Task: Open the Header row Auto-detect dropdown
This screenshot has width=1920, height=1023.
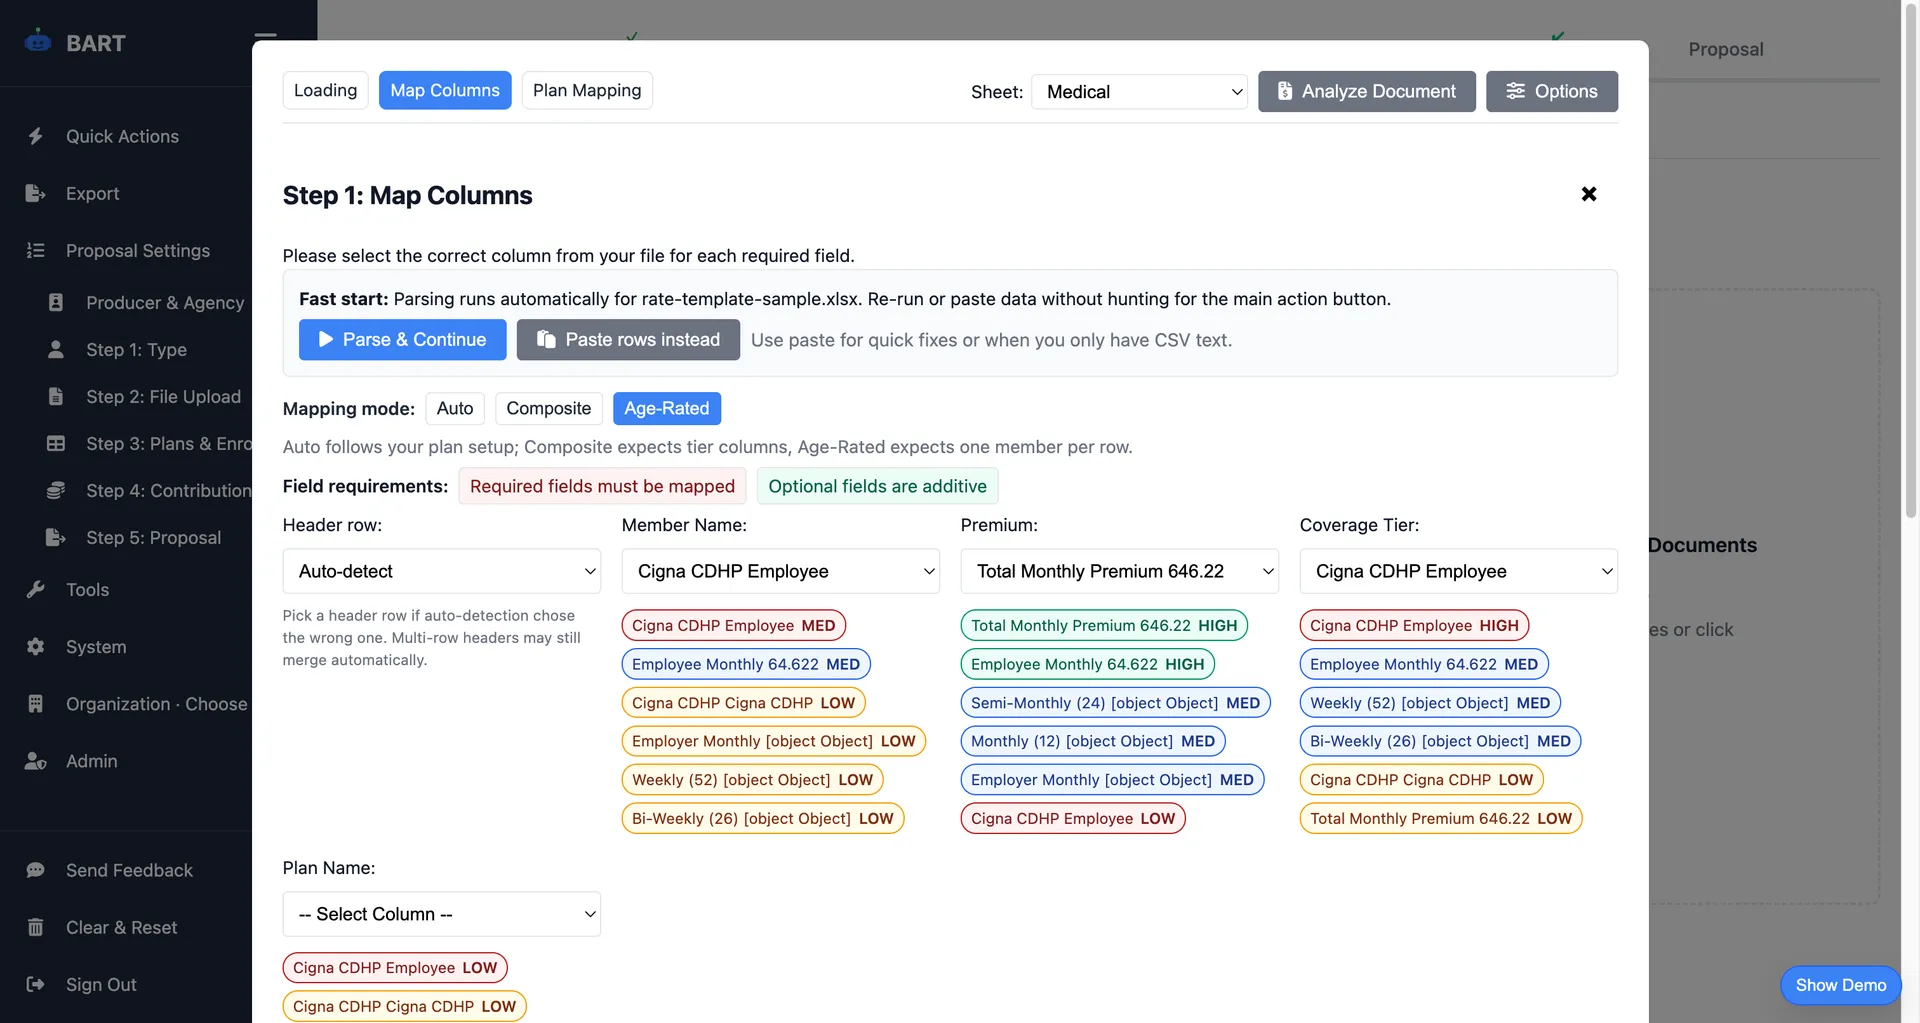Action: click(441, 571)
